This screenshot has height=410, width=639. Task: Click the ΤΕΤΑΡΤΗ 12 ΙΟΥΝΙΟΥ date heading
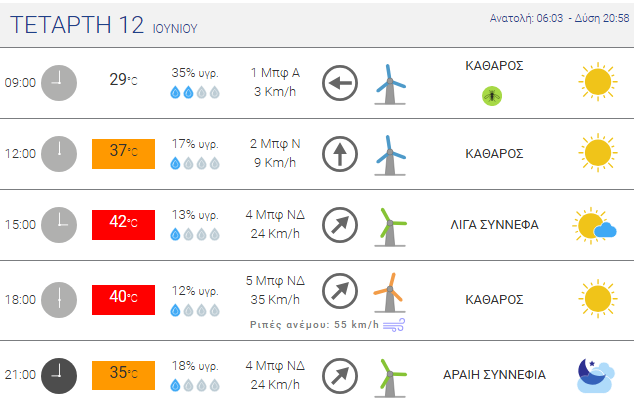(x=104, y=25)
